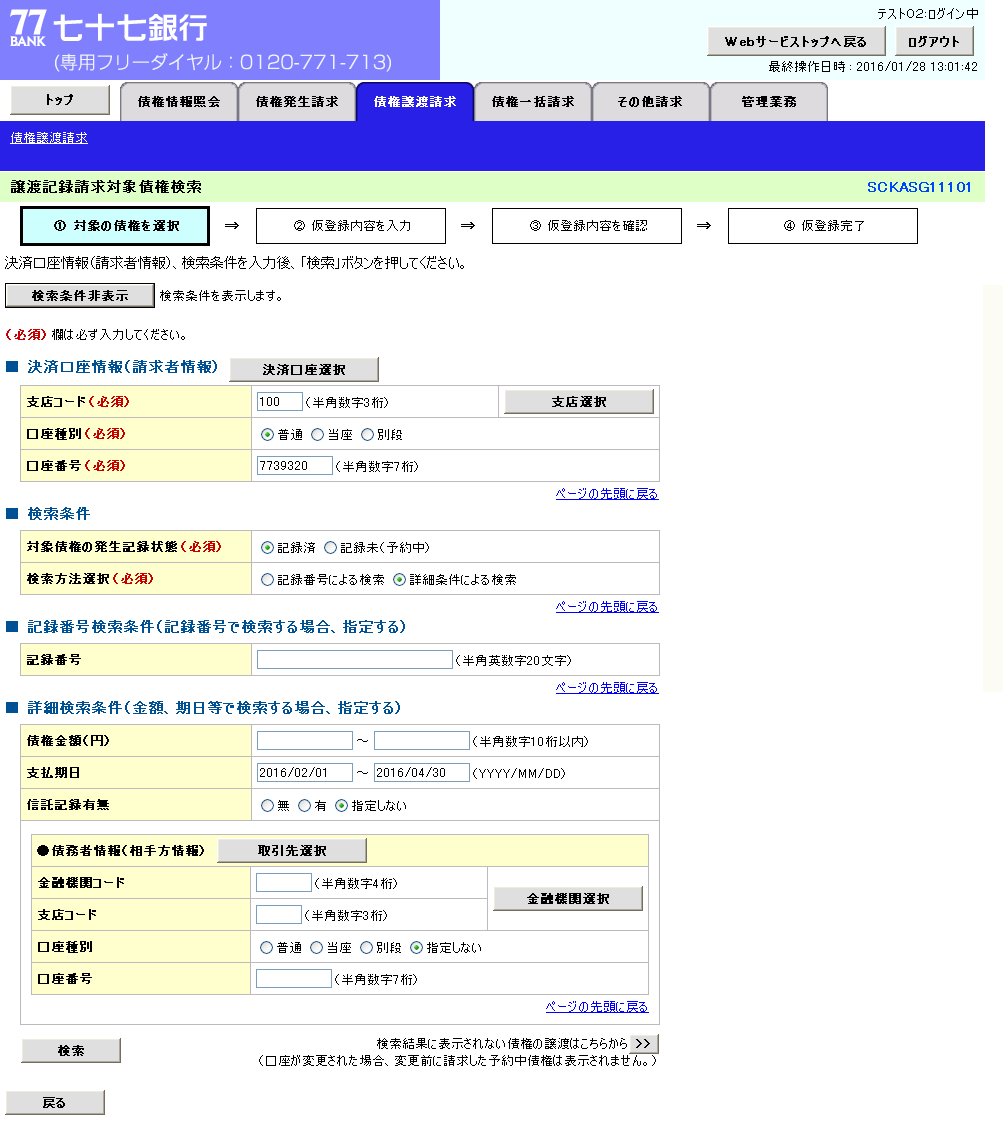Select 普通 for debtor account type

(266, 948)
